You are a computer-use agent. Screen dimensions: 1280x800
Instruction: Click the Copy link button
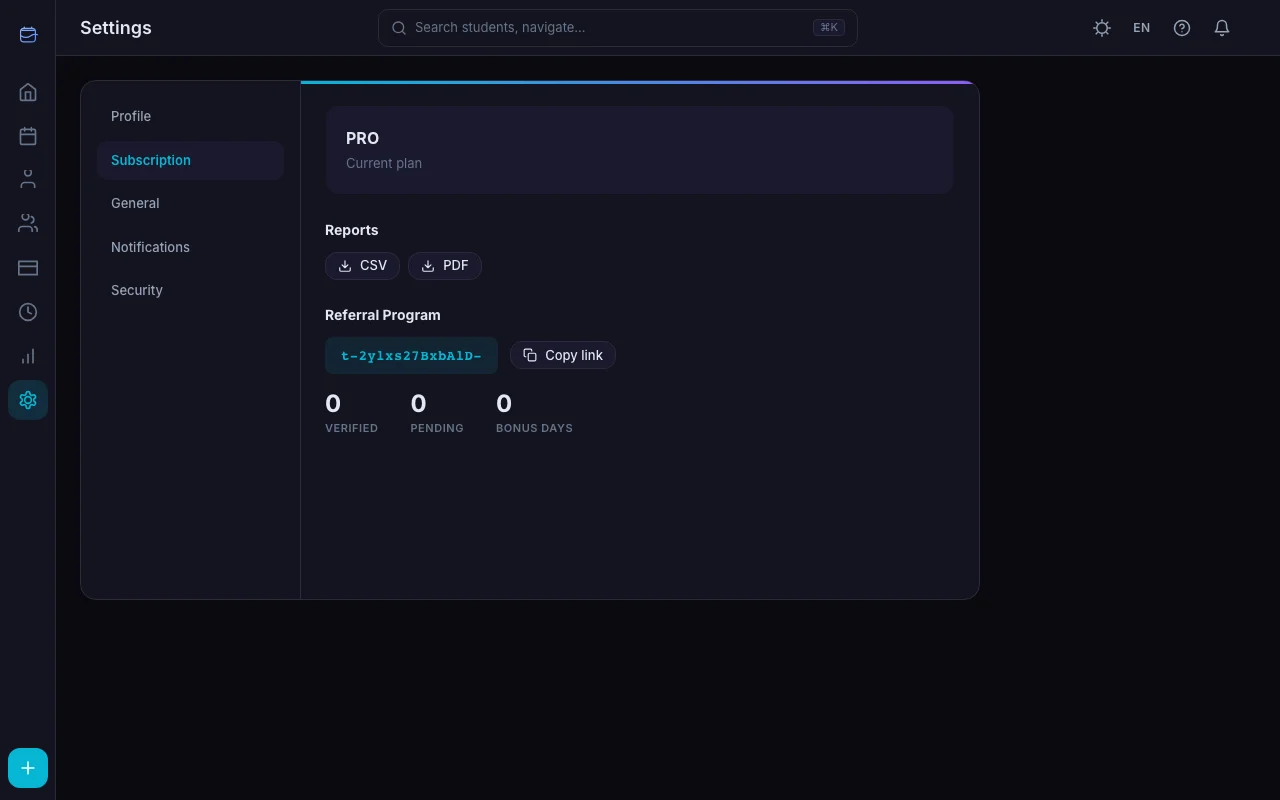pyautogui.click(x=563, y=355)
